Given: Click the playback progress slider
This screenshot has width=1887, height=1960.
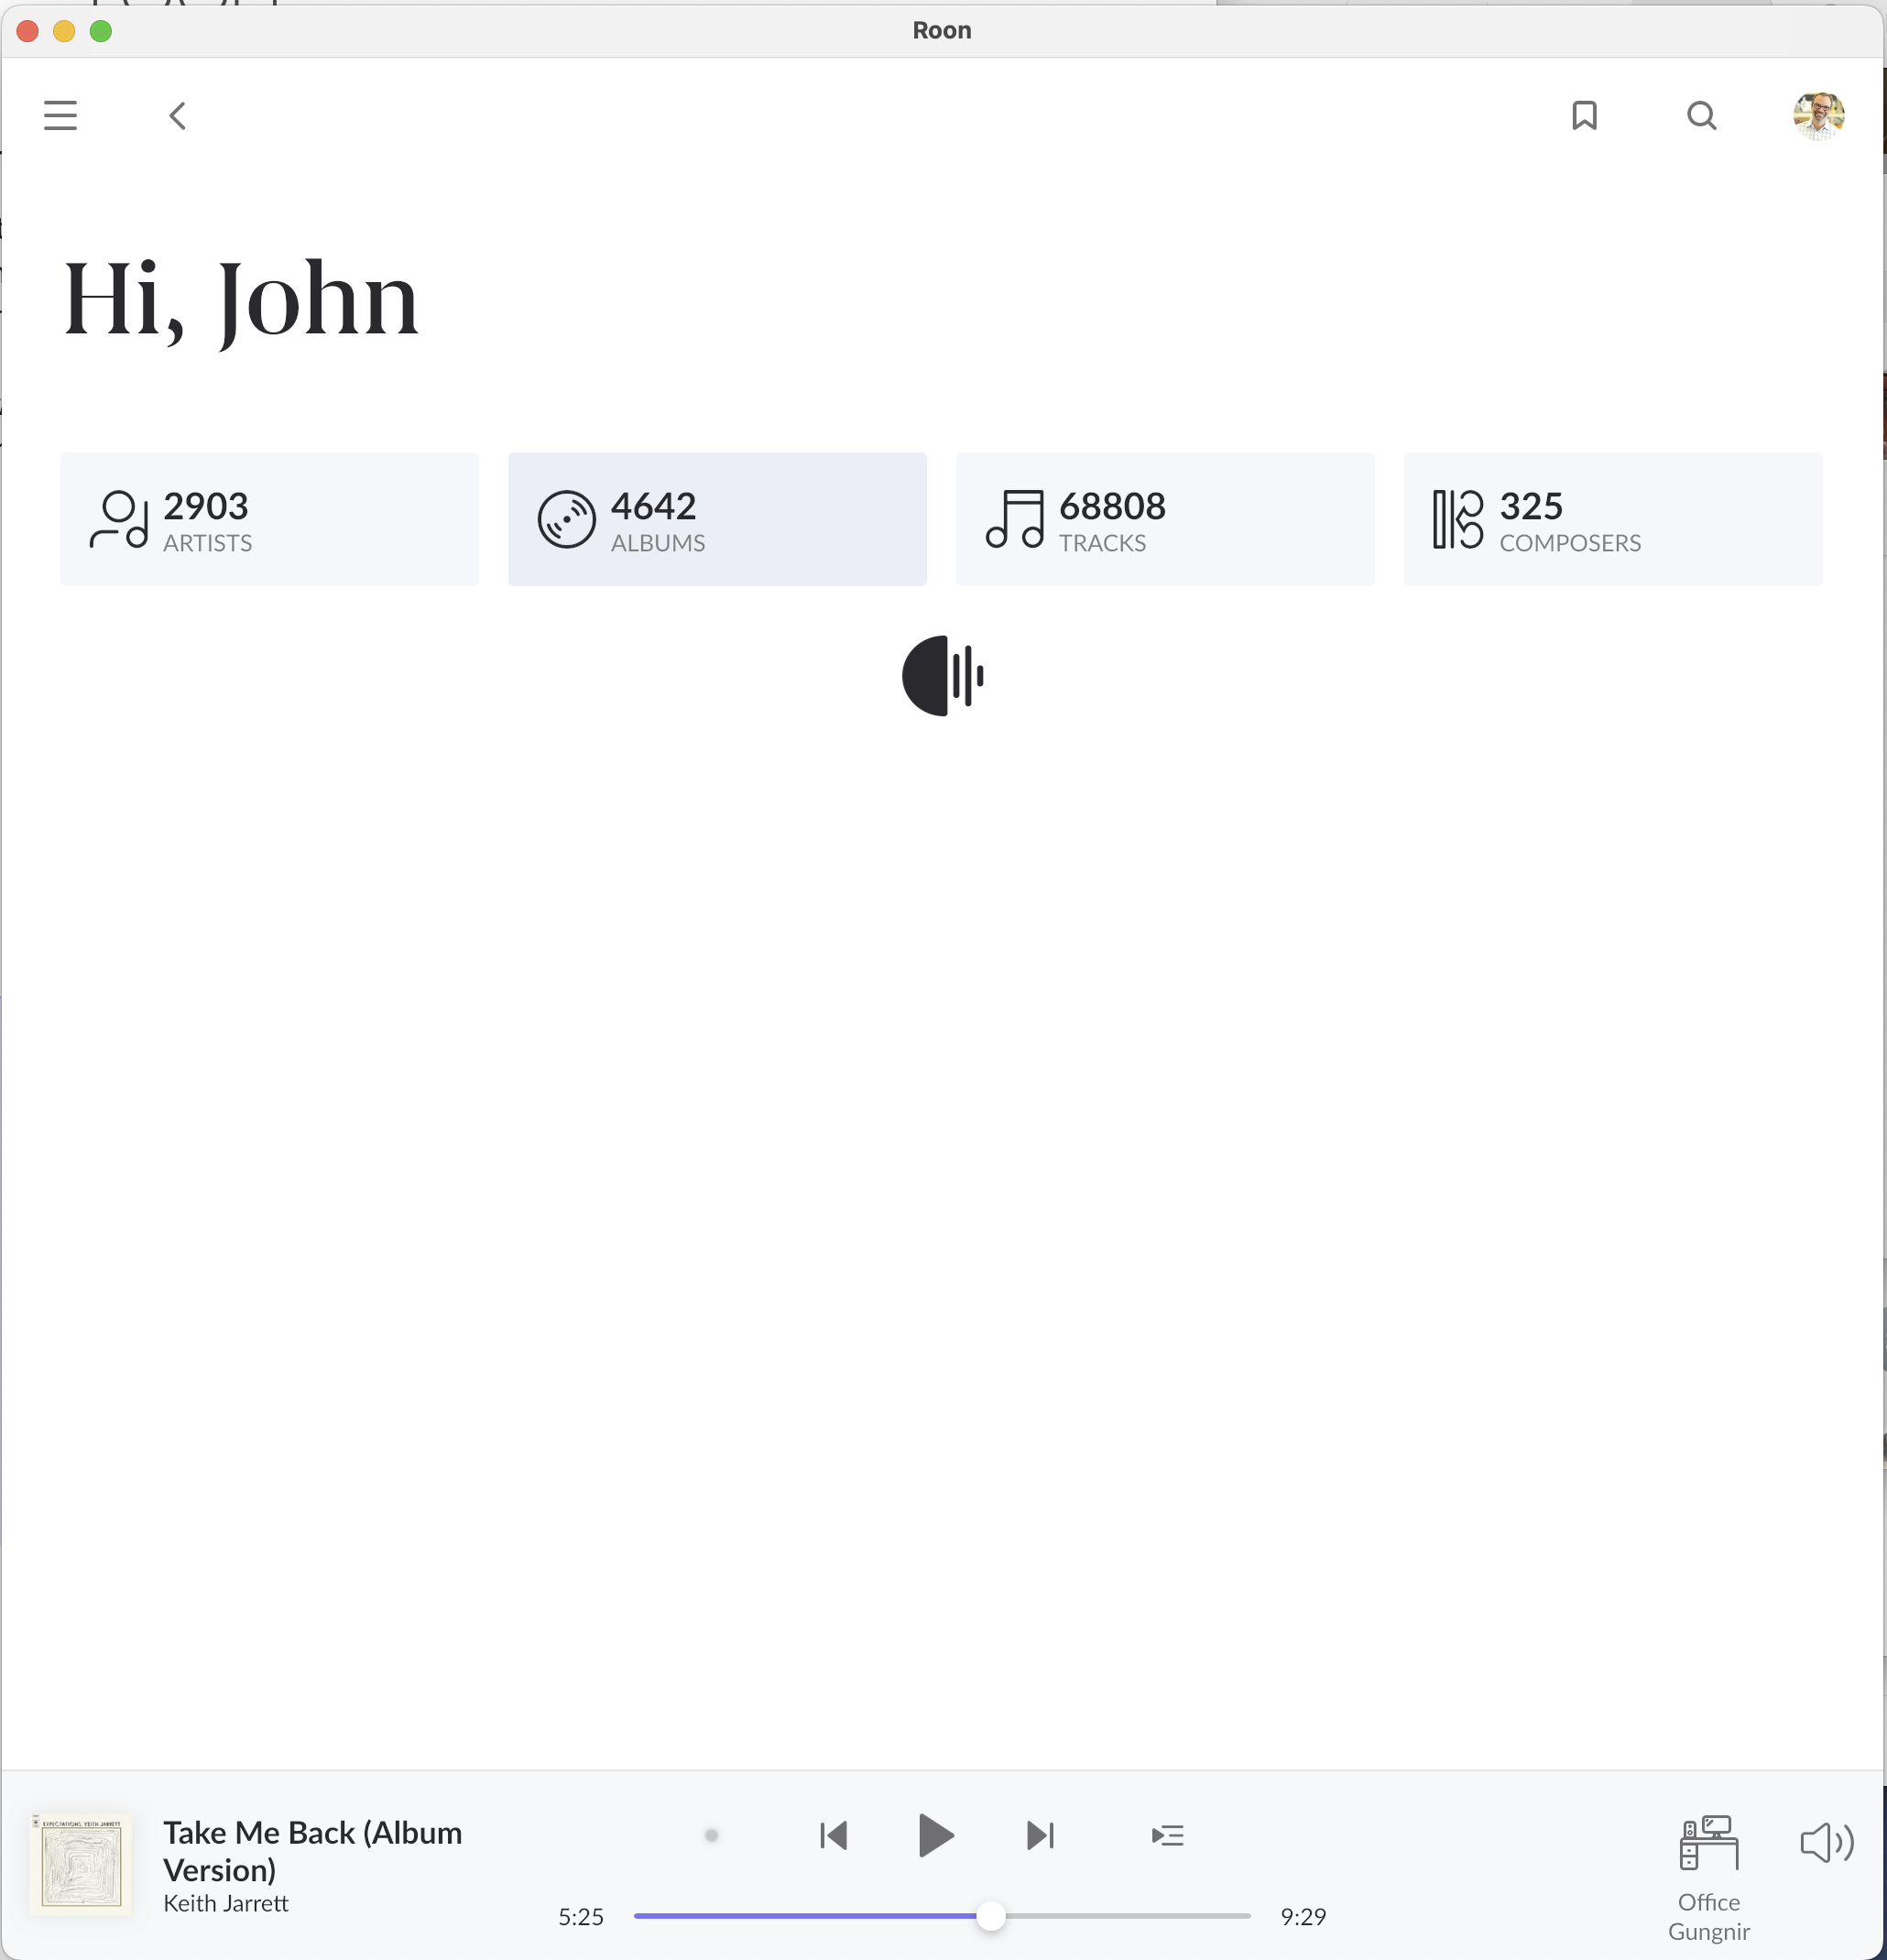Looking at the screenshot, I should (x=942, y=1916).
